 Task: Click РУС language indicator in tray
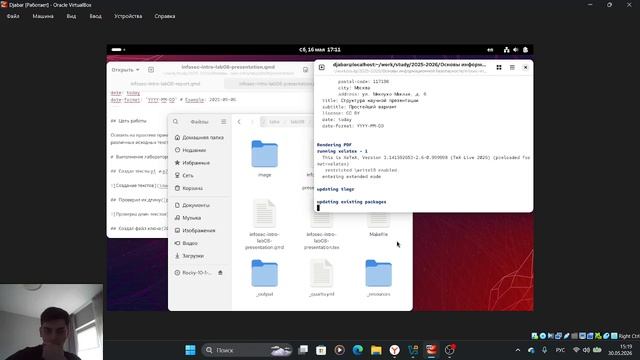pyautogui.click(x=560, y=350)
